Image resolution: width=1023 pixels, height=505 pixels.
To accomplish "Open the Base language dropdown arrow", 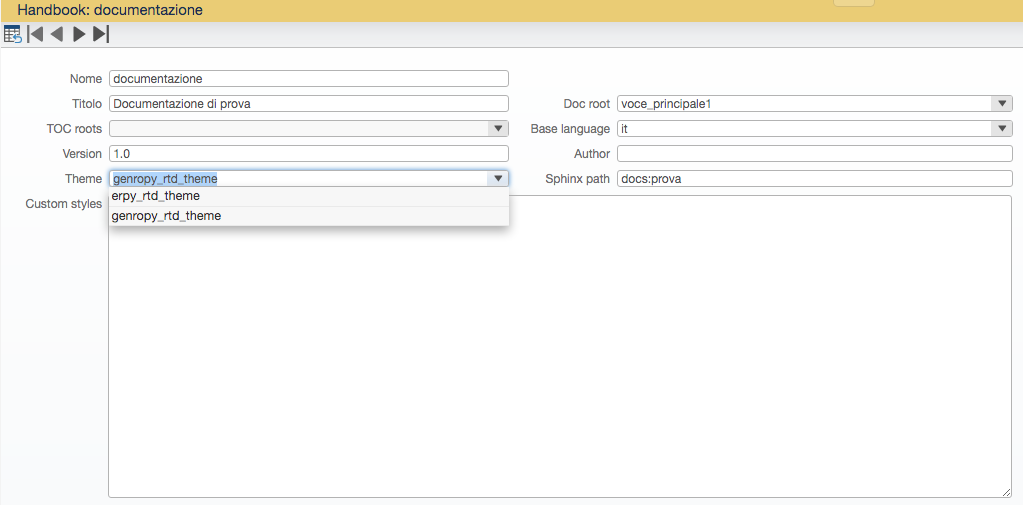I will pyautogui.click(x=1002, y=129).
